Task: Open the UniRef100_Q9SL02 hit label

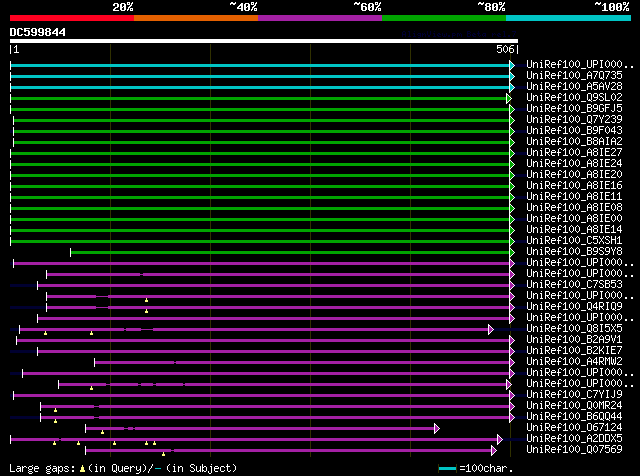Action: coord(574,98)
